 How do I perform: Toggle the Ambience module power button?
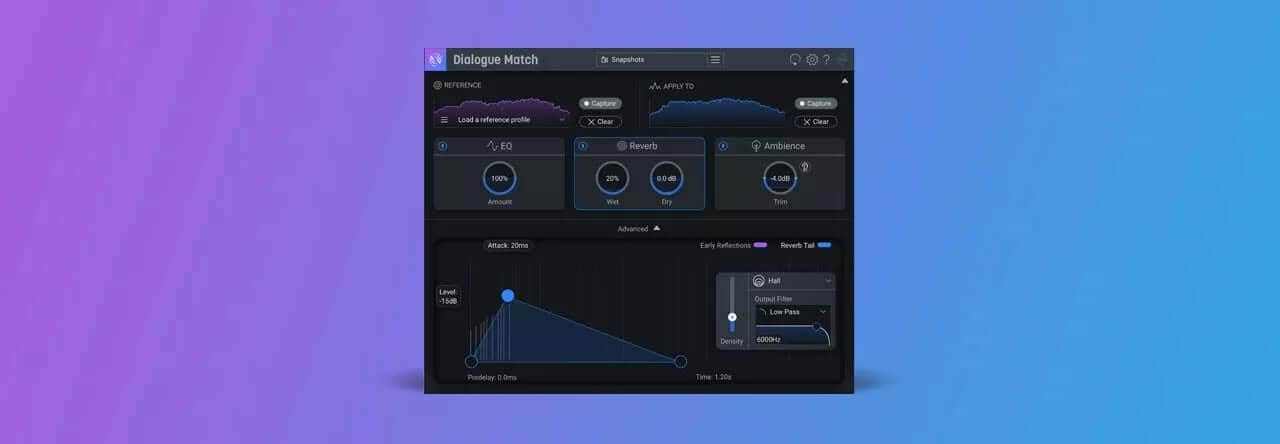724,146
